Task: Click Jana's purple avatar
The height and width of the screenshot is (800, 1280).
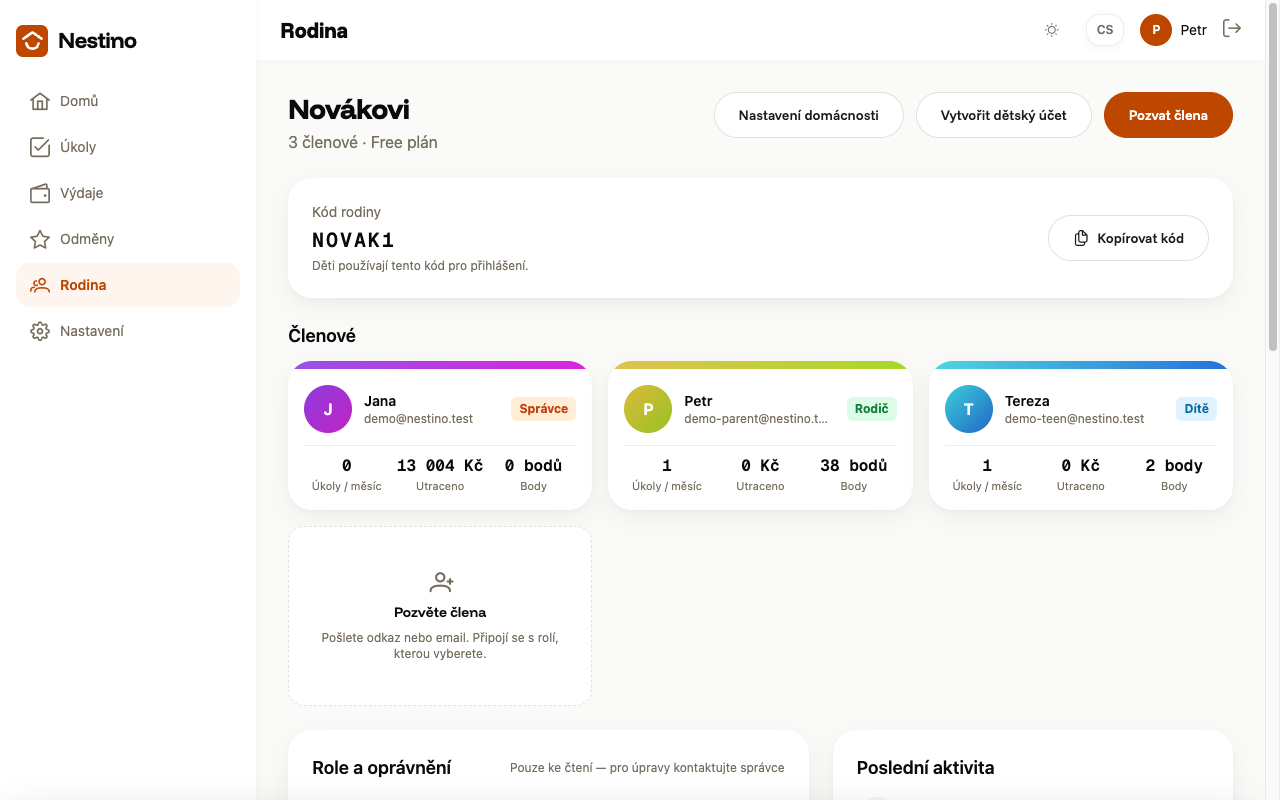Action: 328,409
